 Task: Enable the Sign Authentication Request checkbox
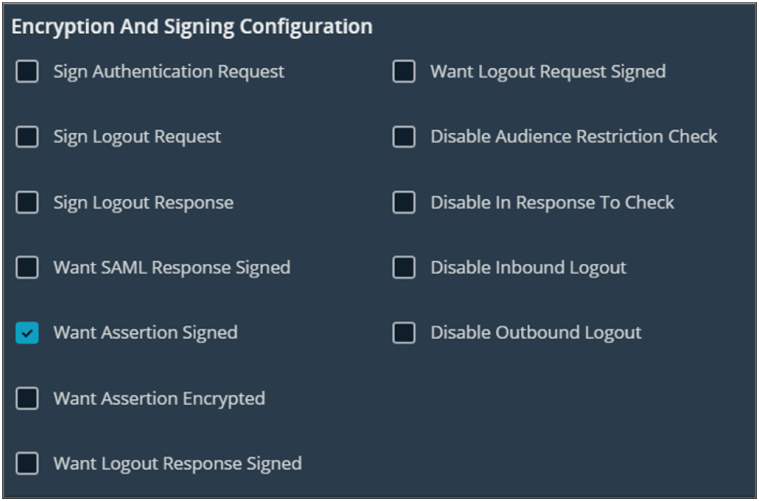pyautogui.click(x=27, y=72)
